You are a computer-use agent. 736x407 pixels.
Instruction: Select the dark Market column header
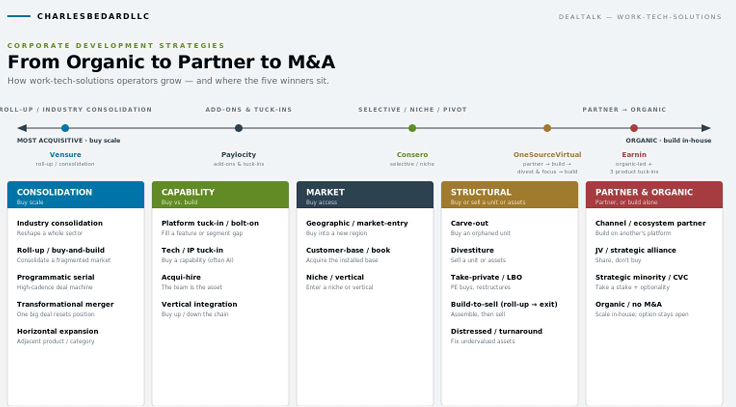365,195
